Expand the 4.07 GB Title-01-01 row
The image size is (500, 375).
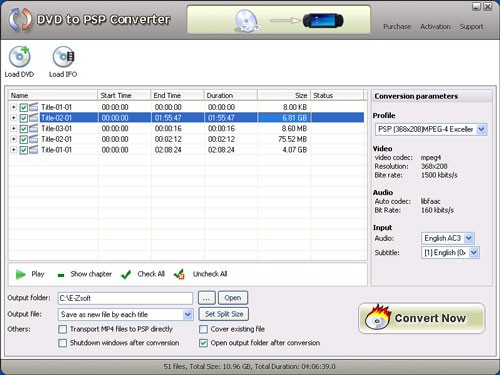13,150
